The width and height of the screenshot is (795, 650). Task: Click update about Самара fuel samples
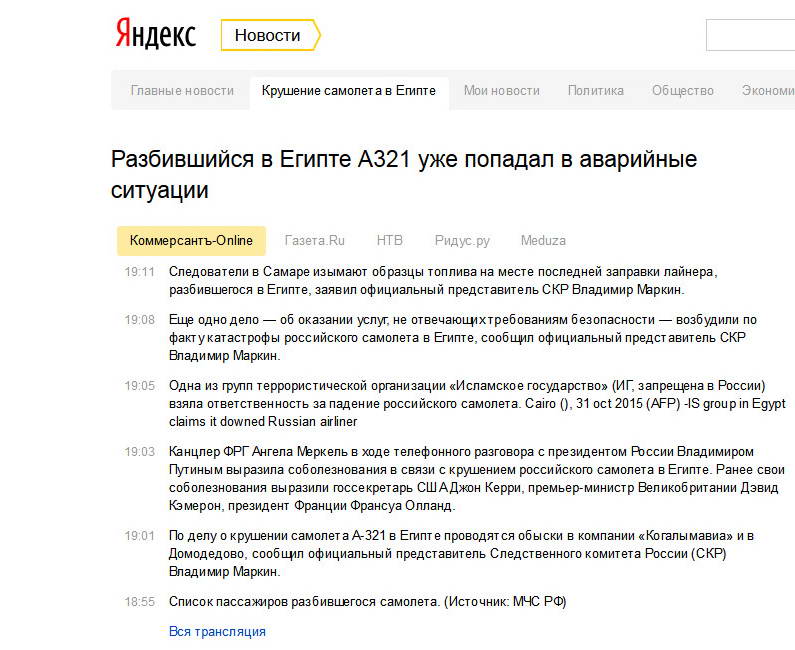443,281
